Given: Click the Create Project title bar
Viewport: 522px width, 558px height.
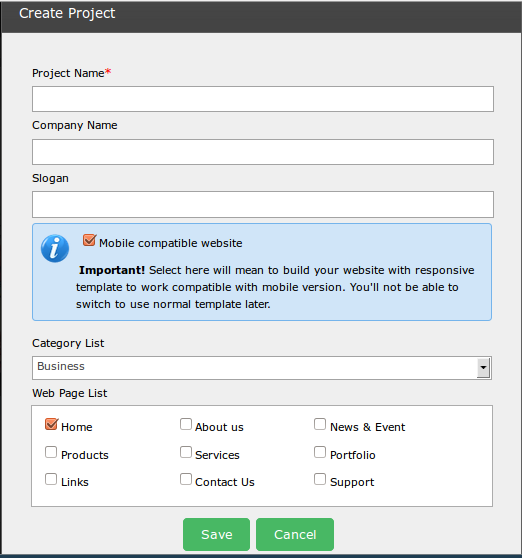Looking at the screenshot, I should click(x=261, y=16).
